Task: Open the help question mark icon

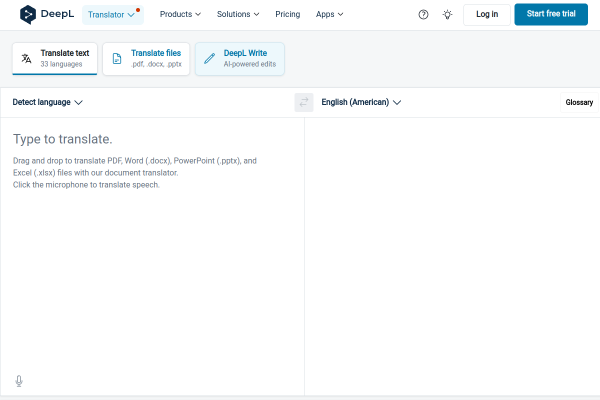Action: [423, 15]
